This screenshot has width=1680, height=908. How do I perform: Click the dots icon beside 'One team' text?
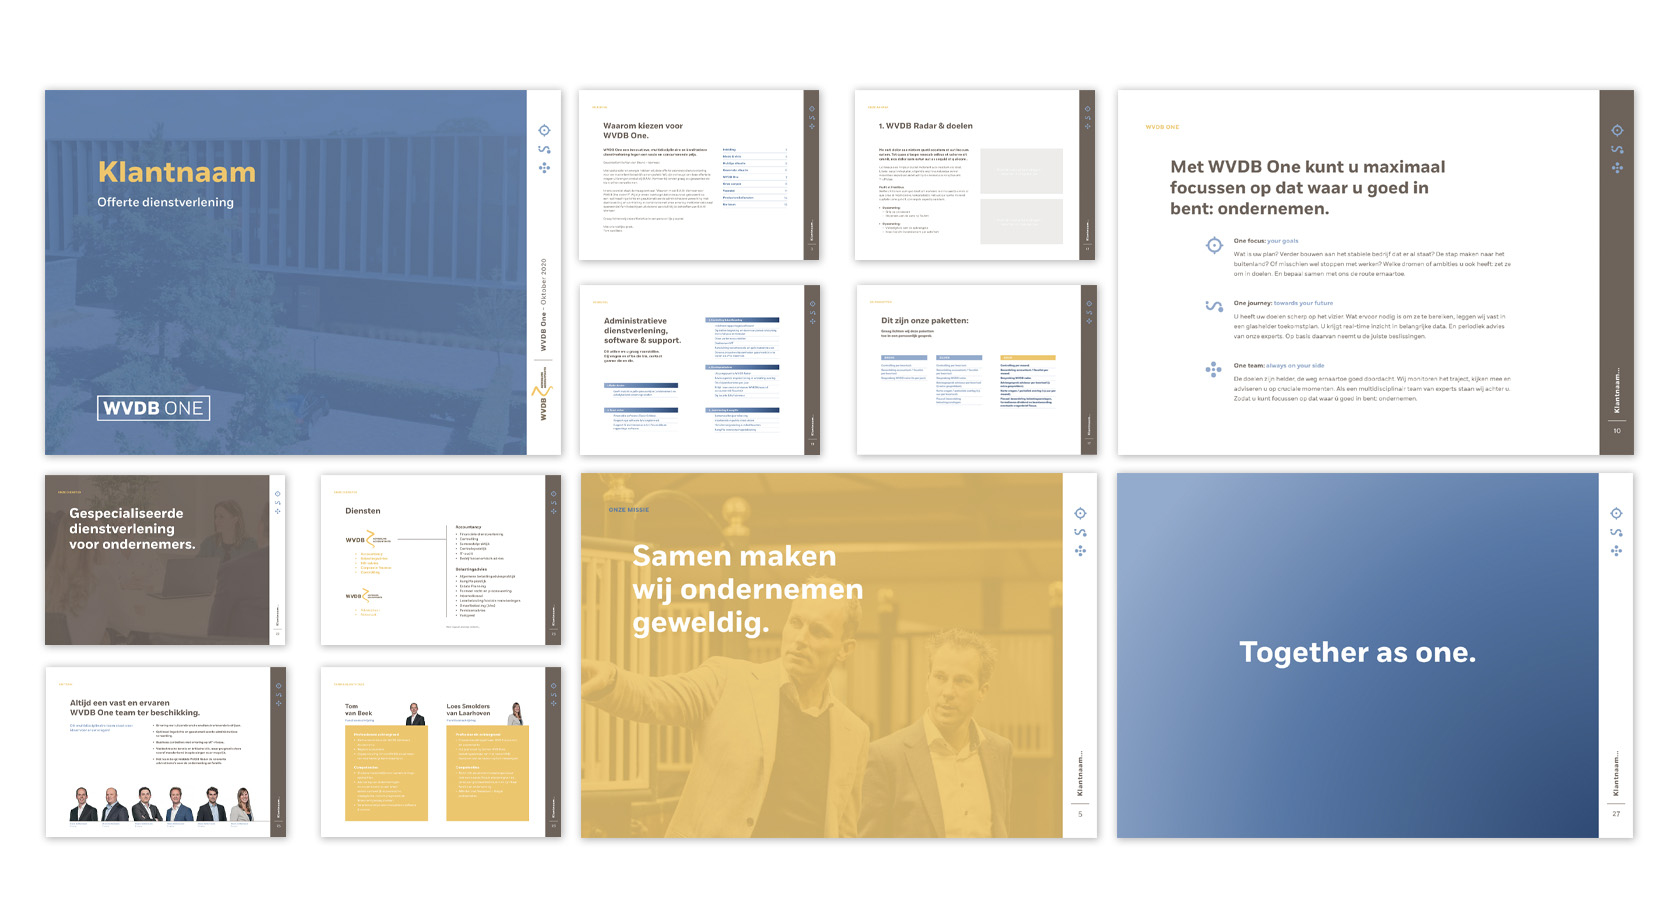[x=1214, y=369]
